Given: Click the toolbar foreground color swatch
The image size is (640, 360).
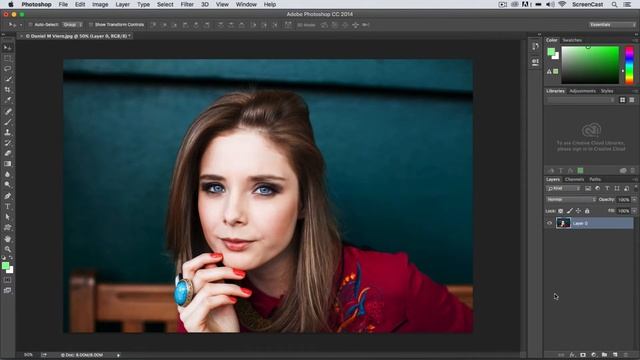Looking at the screenshot, I should click(5, 266).
